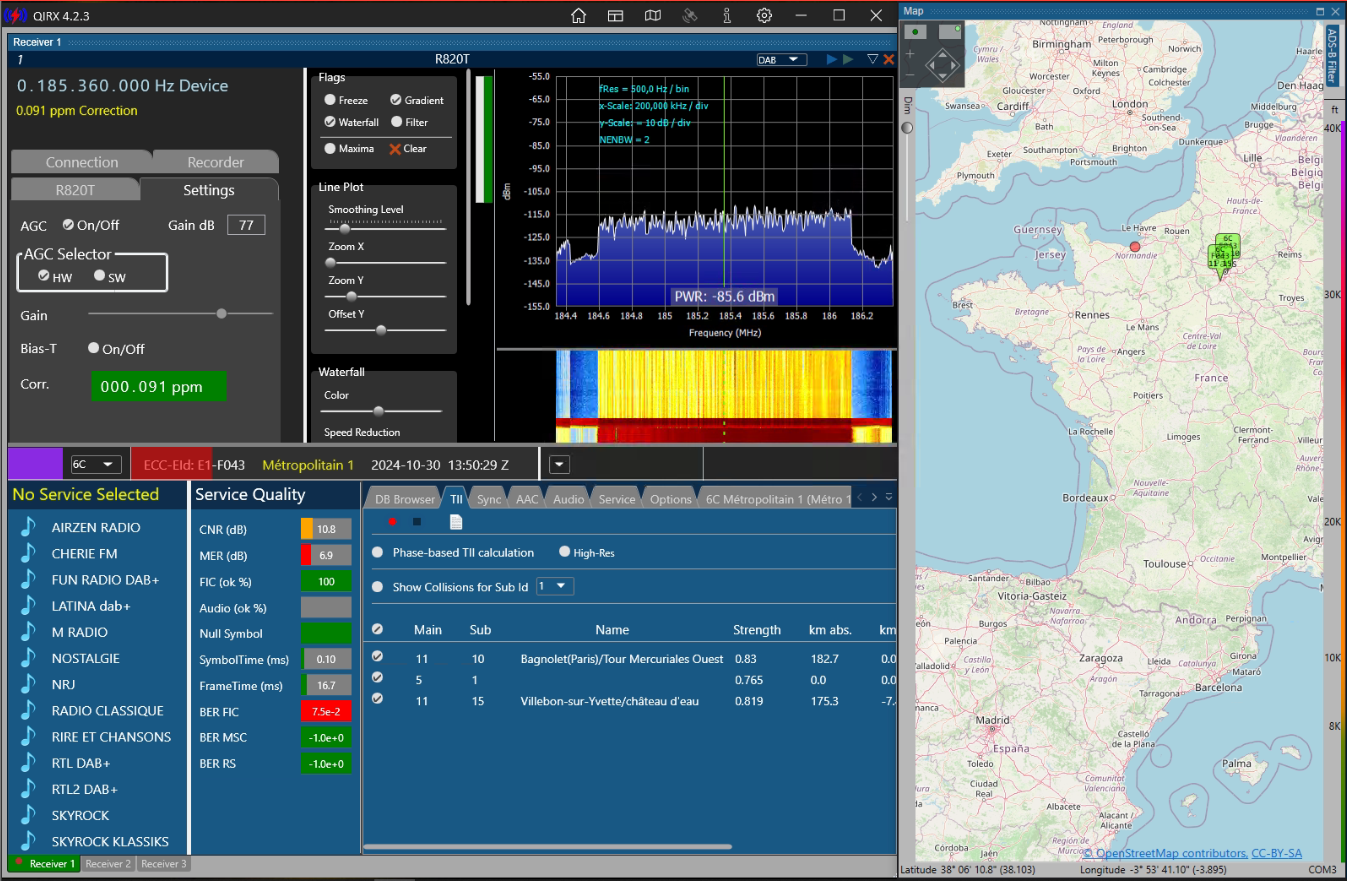The width and height of the screenshot is (1347, 881).
Task: Open the DAB mode dropdown
Action: tap(781, 60)
